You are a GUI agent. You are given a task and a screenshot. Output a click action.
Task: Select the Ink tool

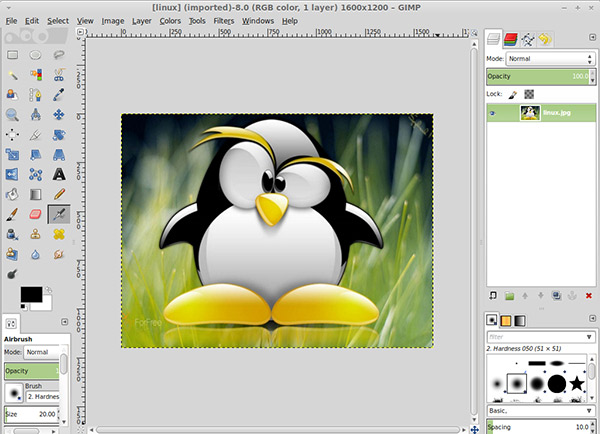13,234
